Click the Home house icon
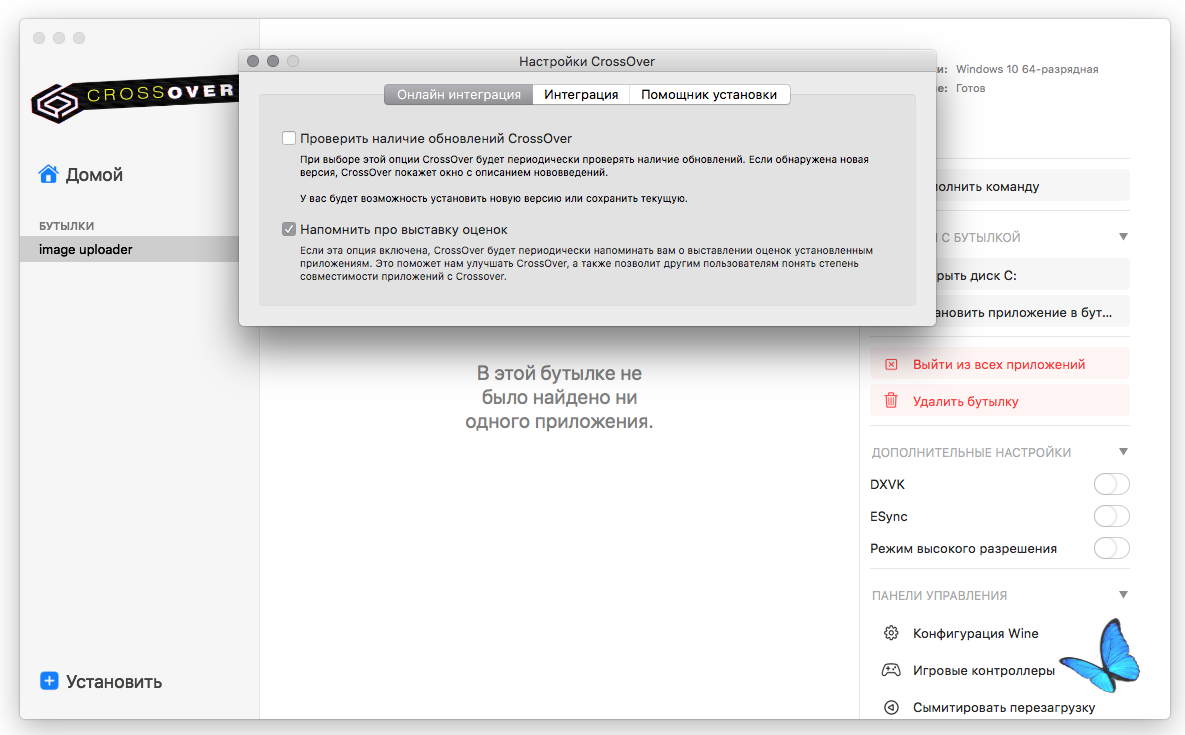 (48, 174)
